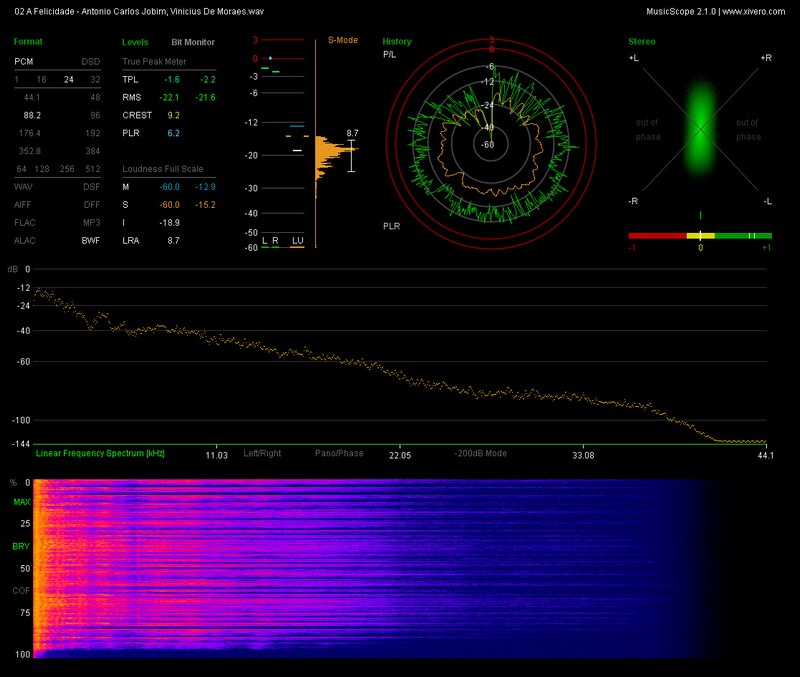Click the CREST value 9.2
Viewport: 800px width, 677px height.
click(173, 115)
